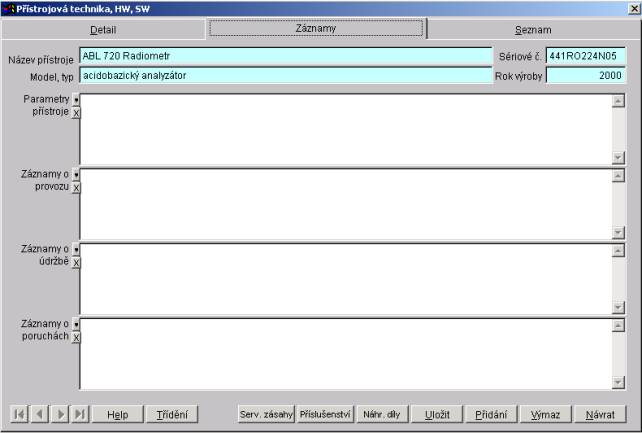This screenshot has width=642, height=433.
Task: Open Serv. zásahy records
Action: pyautogui.click(x=266, y=414)
